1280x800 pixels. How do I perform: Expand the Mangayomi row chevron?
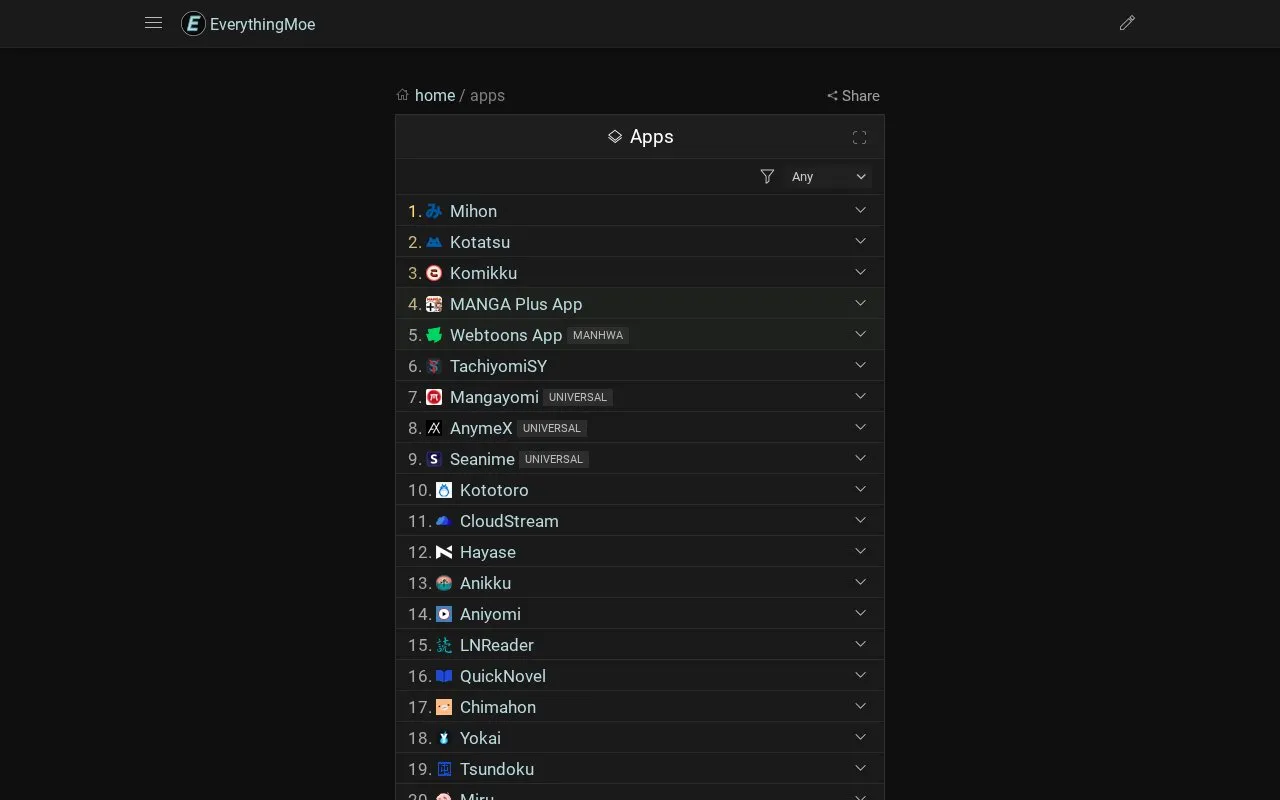pyautogui.click(x=860, y=396)
